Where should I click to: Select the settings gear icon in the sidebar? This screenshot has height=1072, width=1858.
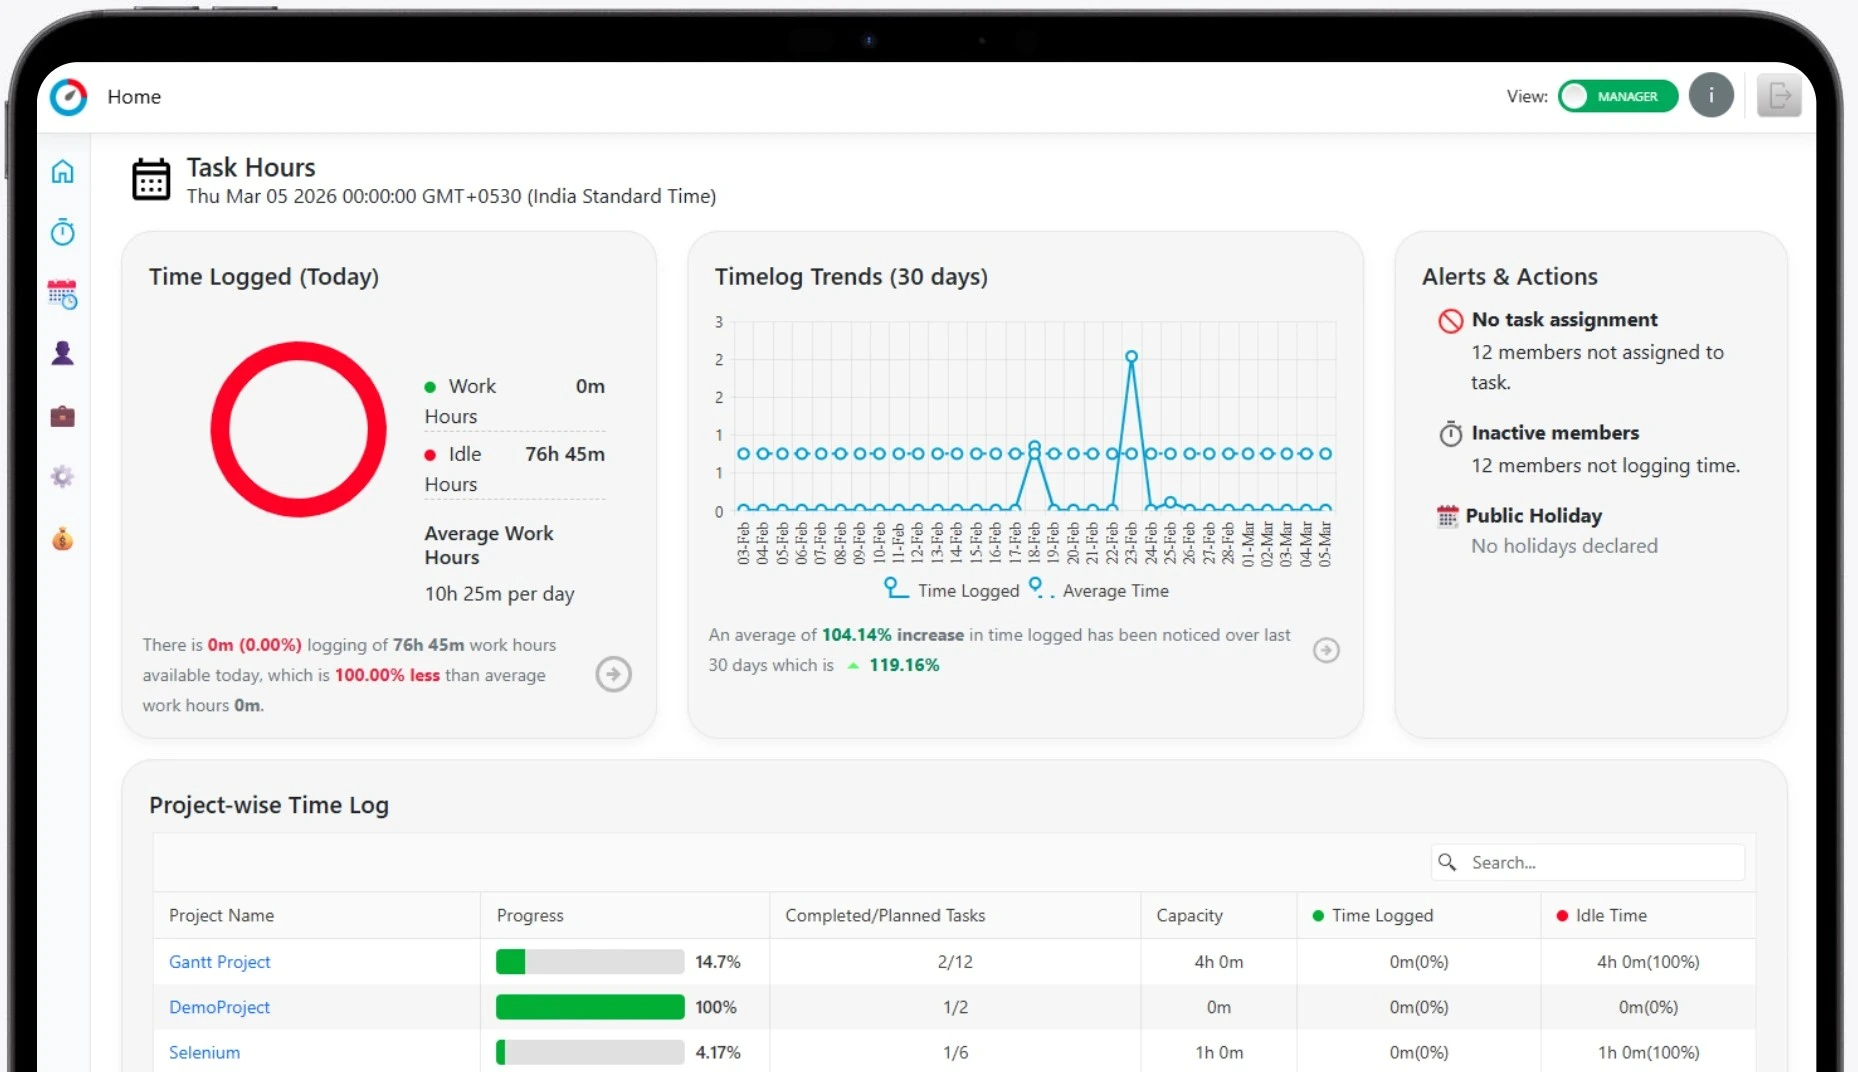click(62, 477)
